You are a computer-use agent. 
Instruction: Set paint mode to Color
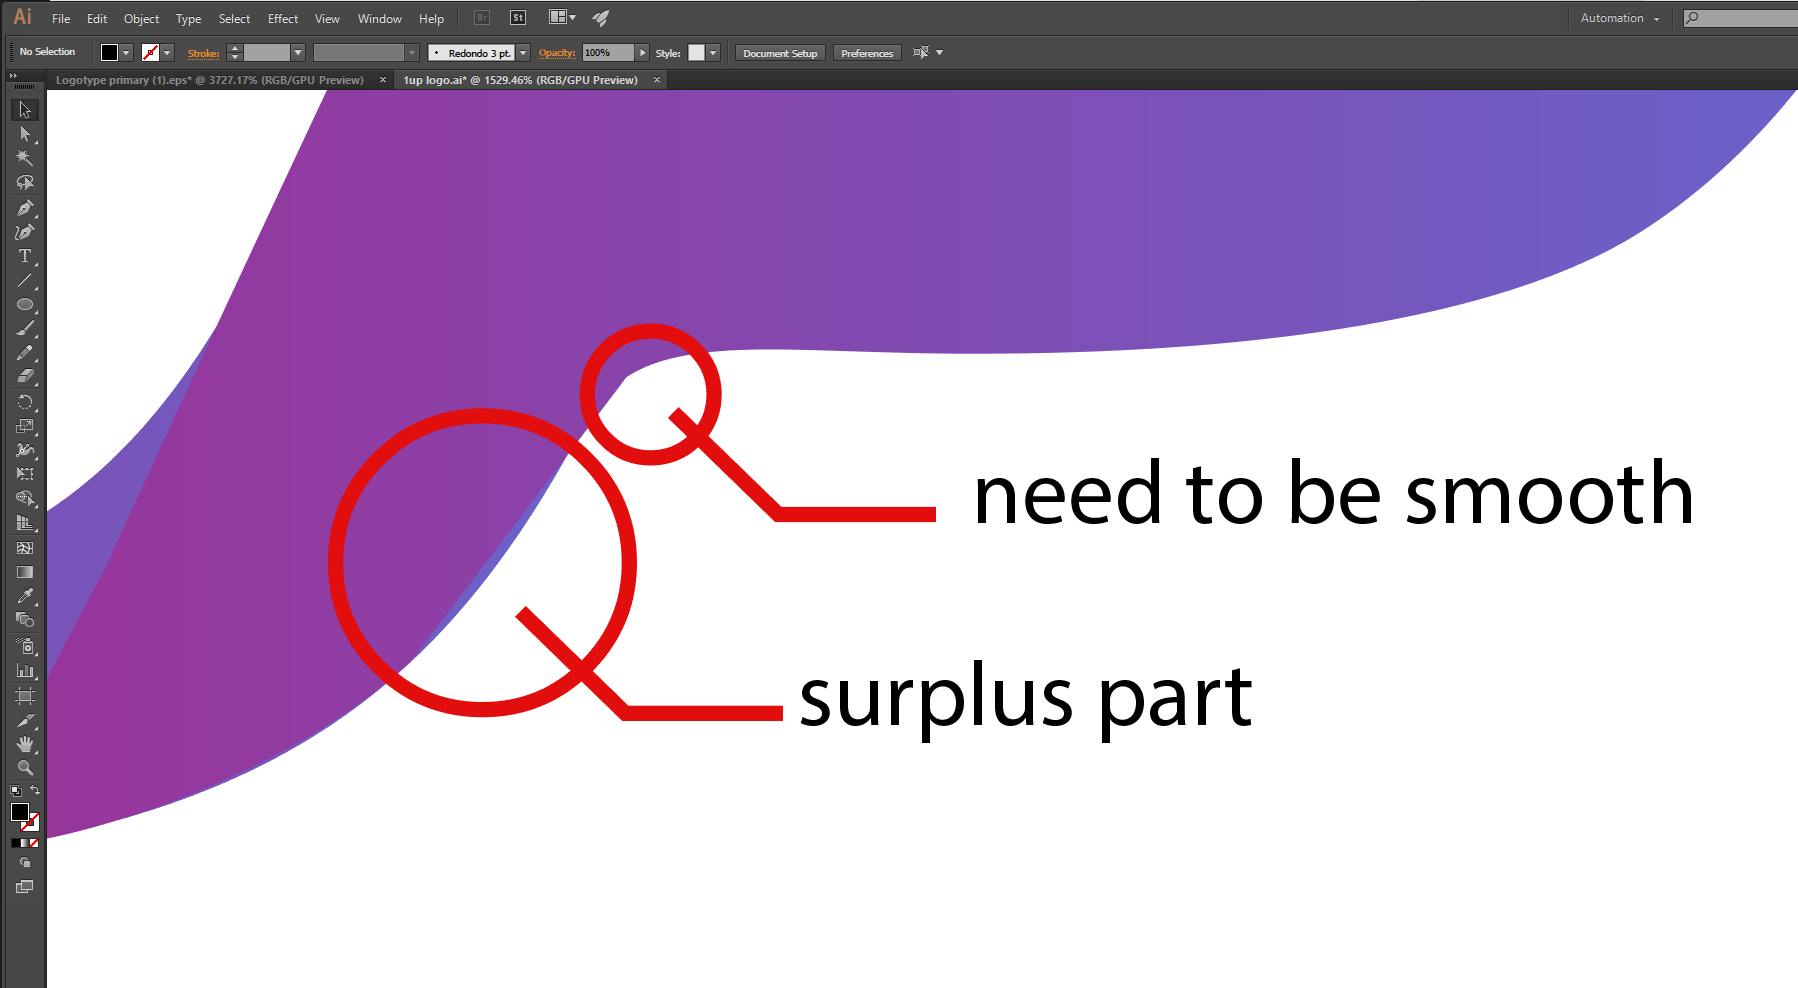[15, 843]
